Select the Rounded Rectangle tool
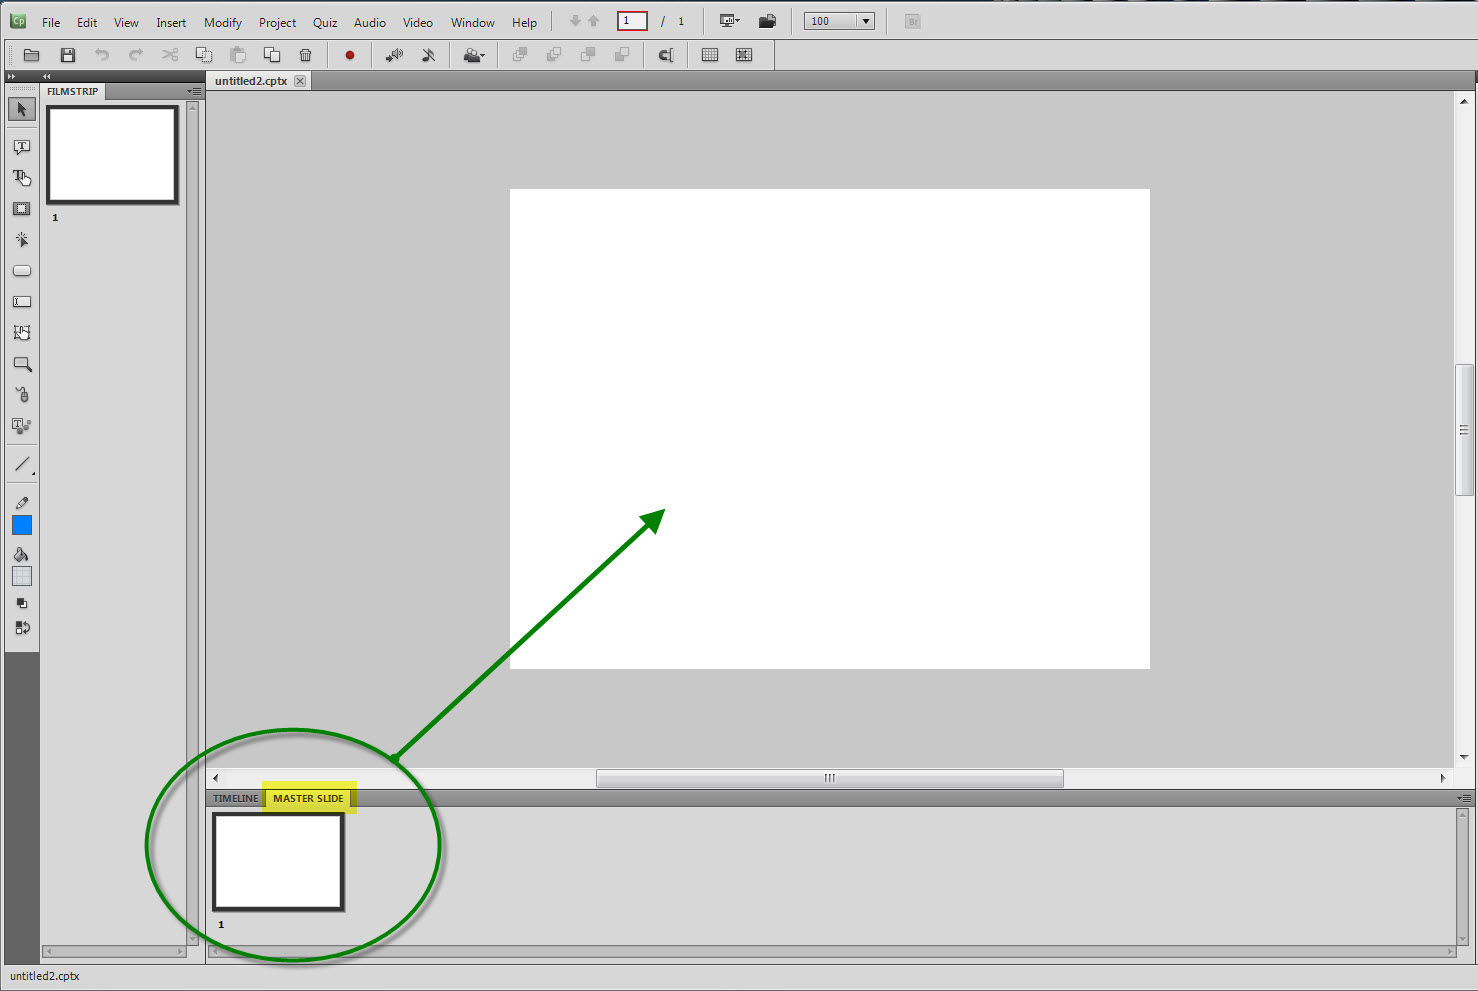 tap(22, 270)
